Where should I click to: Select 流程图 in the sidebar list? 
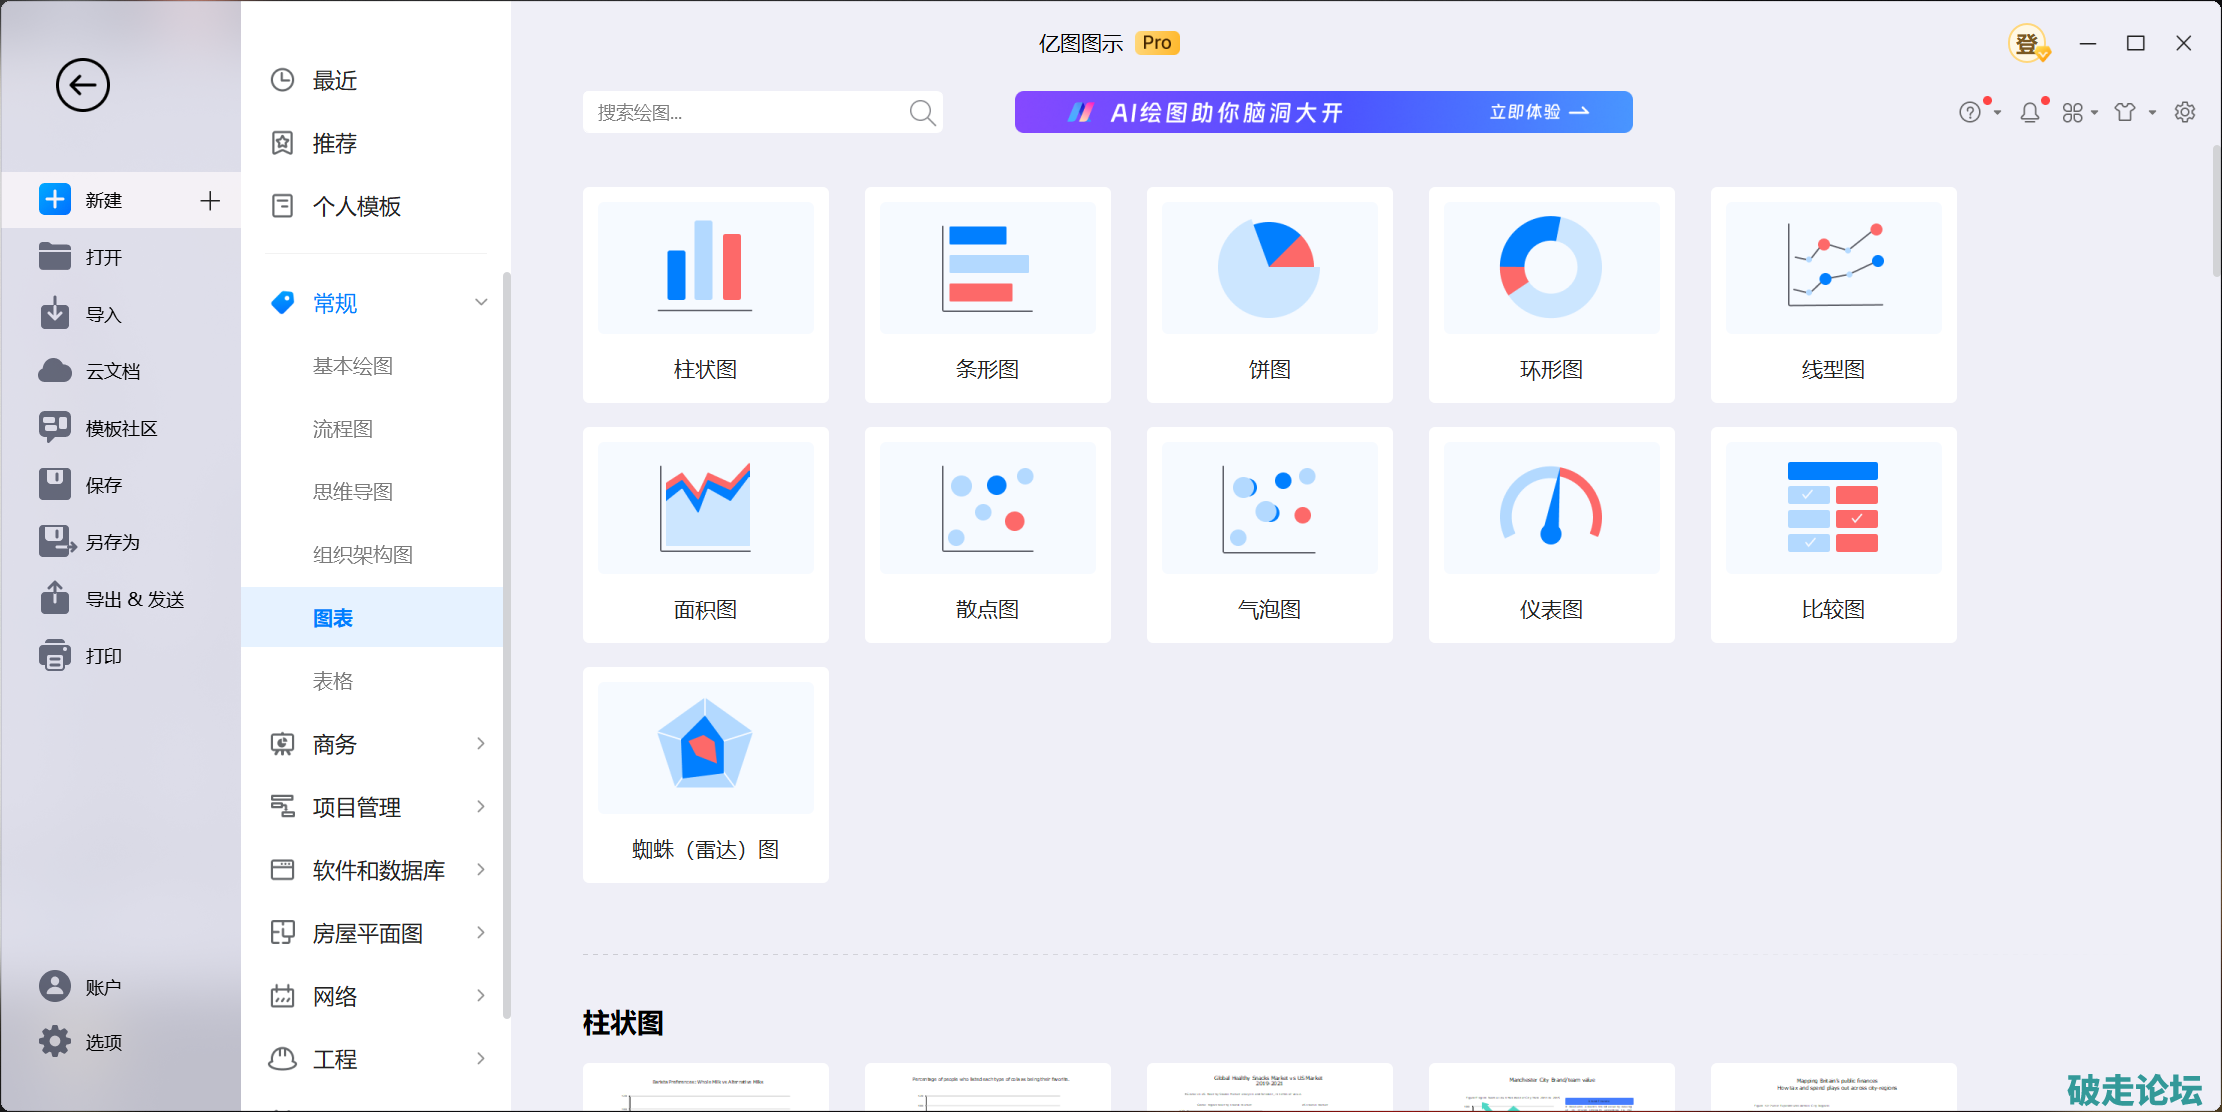tap(343, 429)
